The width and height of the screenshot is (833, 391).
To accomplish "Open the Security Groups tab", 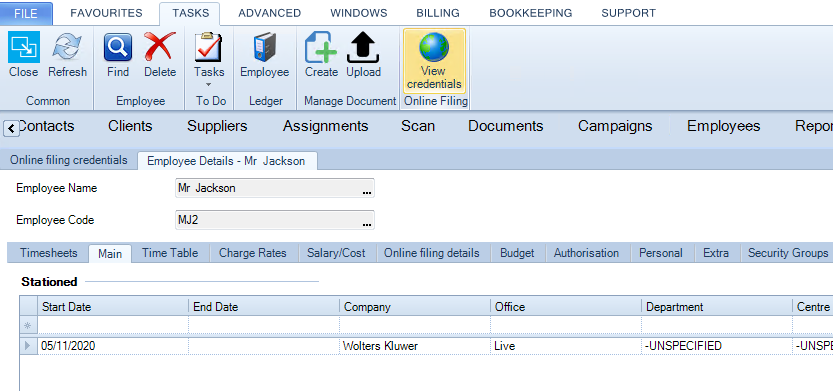I will (x=788, y=253).
